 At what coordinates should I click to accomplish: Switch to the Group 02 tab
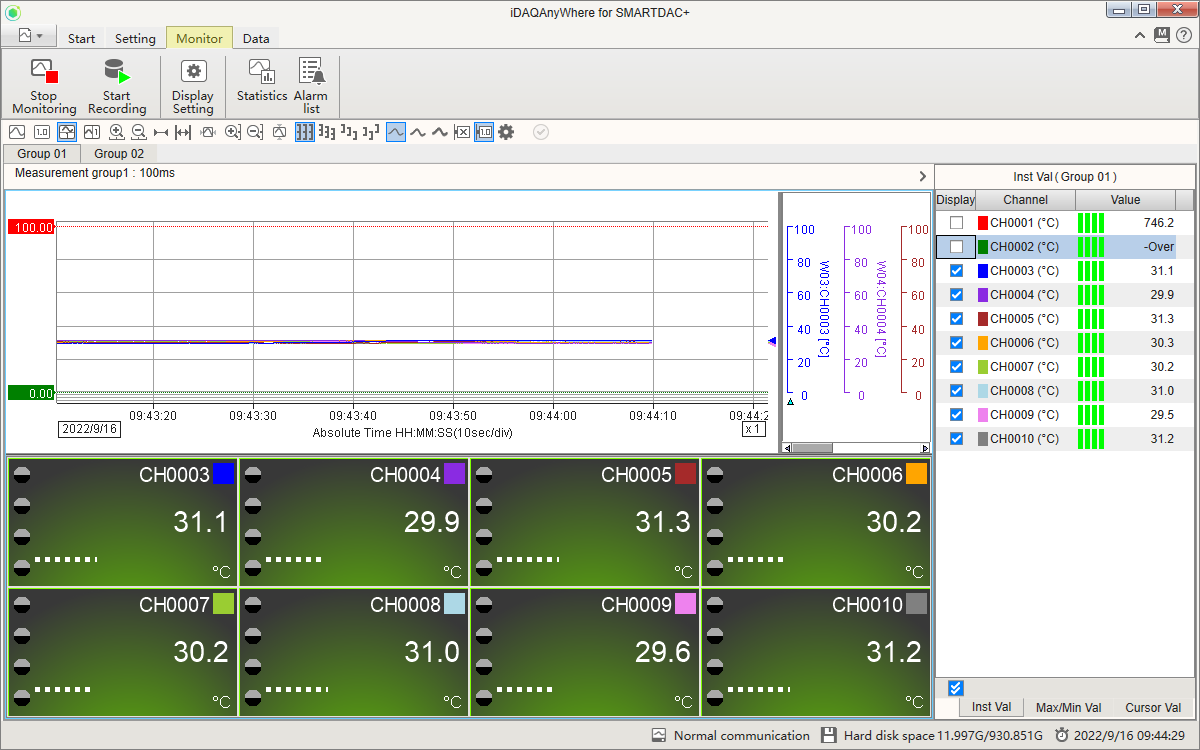pos(119,153)
